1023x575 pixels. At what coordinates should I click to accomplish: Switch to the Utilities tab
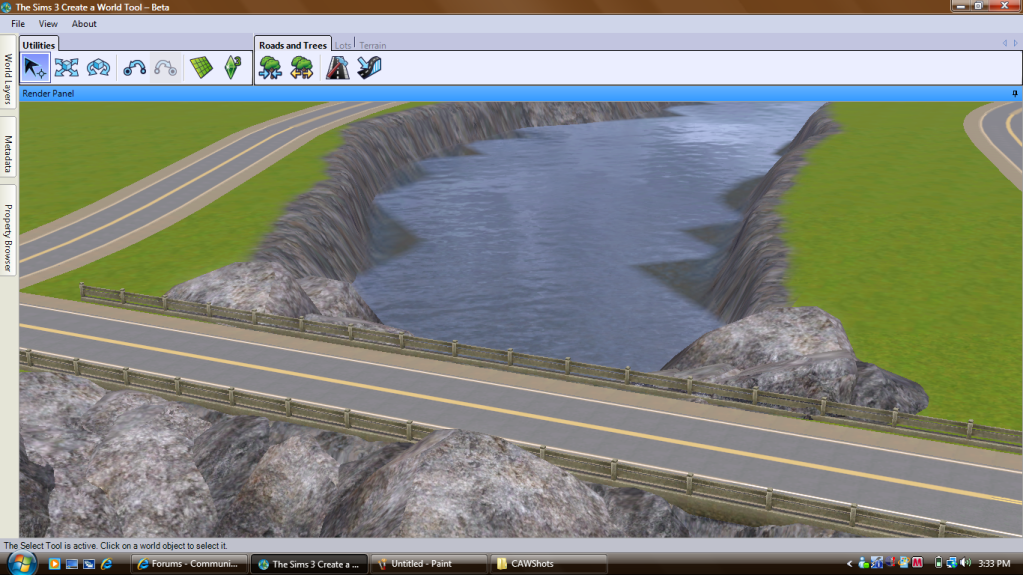38,45
